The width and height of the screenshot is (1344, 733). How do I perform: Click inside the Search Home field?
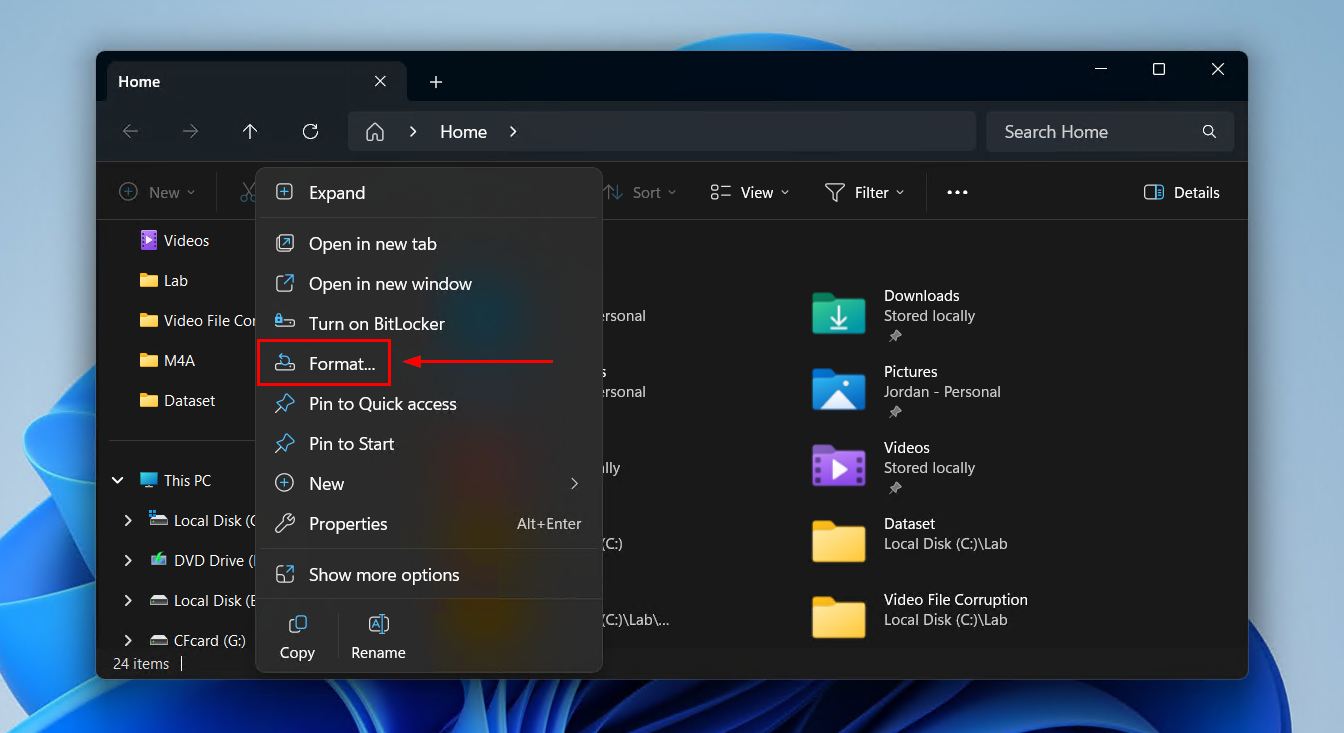[1090, 132]
